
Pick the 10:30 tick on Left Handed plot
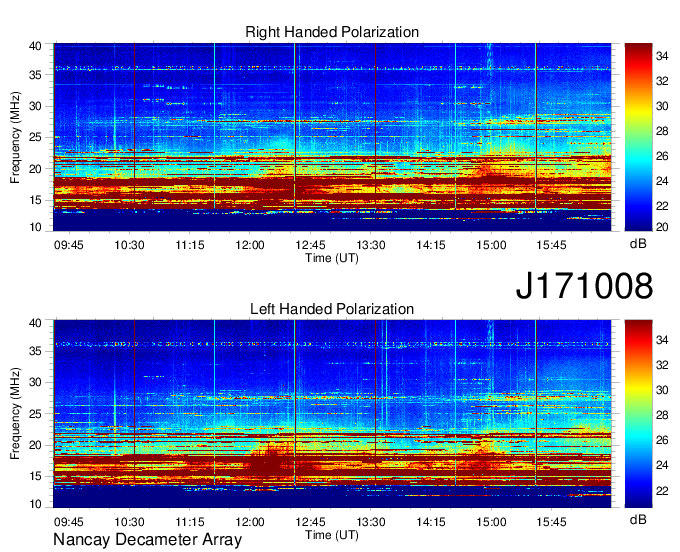[129, 522]
